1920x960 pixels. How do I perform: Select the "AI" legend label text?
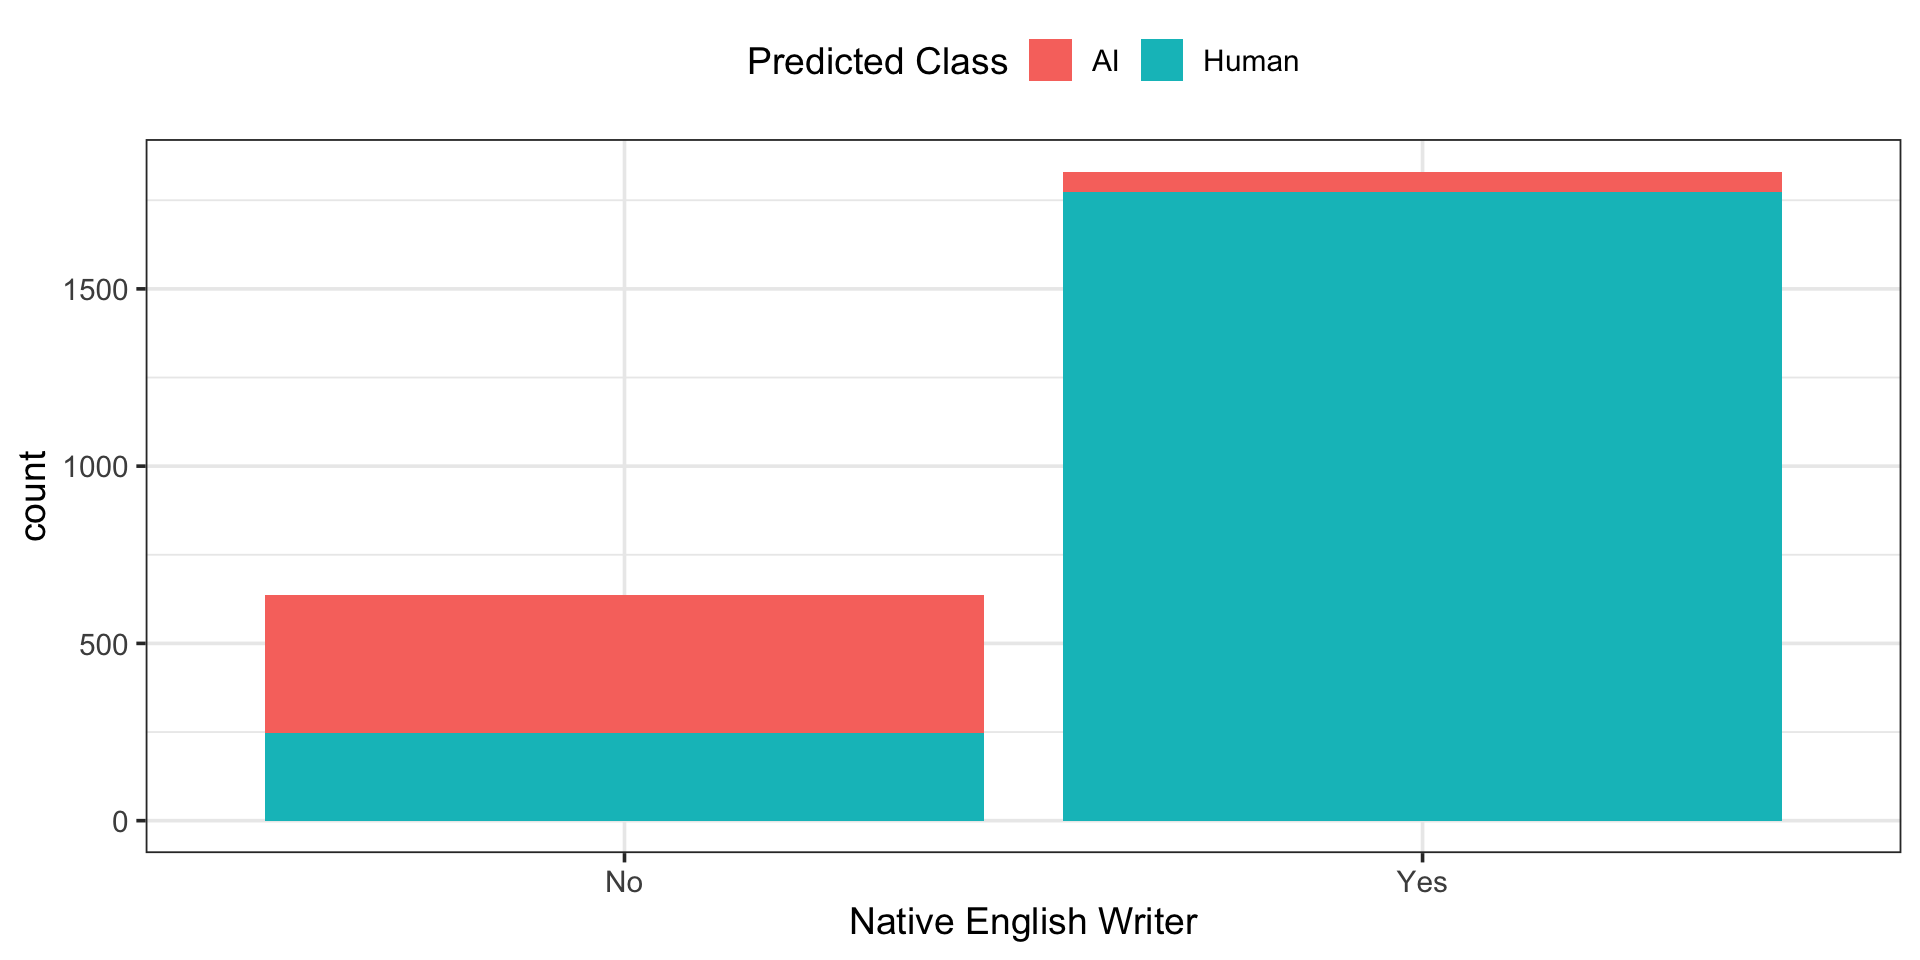(x=1105, y=61)
